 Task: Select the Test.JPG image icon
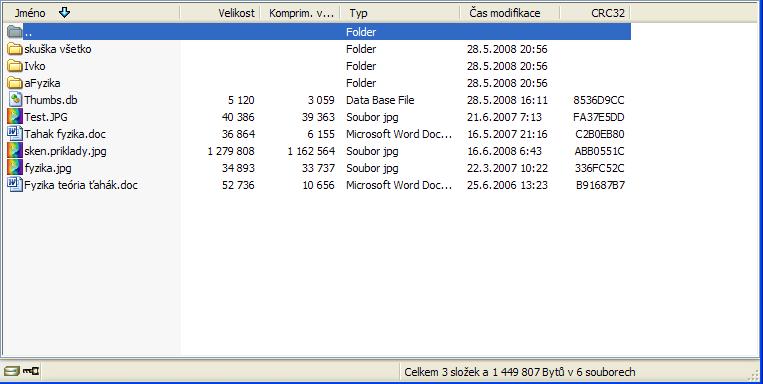click(x=15, y=117)
